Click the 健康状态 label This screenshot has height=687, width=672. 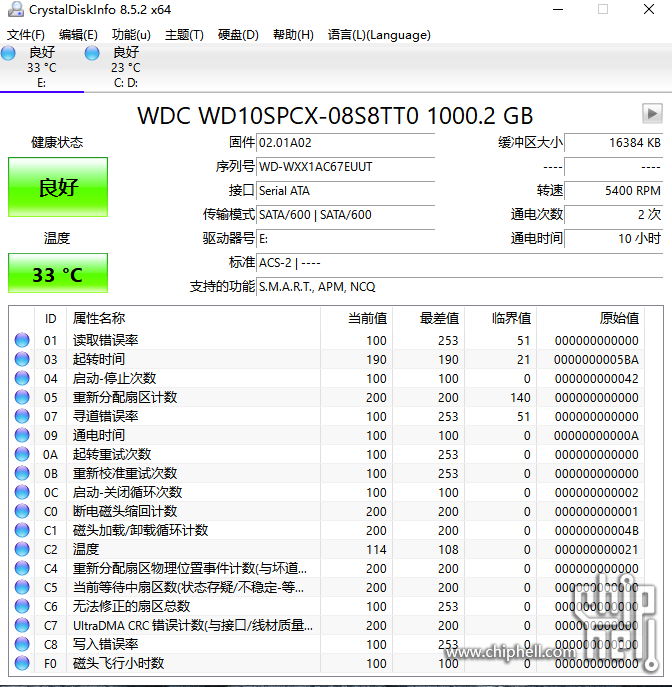[x=57, y=142]
